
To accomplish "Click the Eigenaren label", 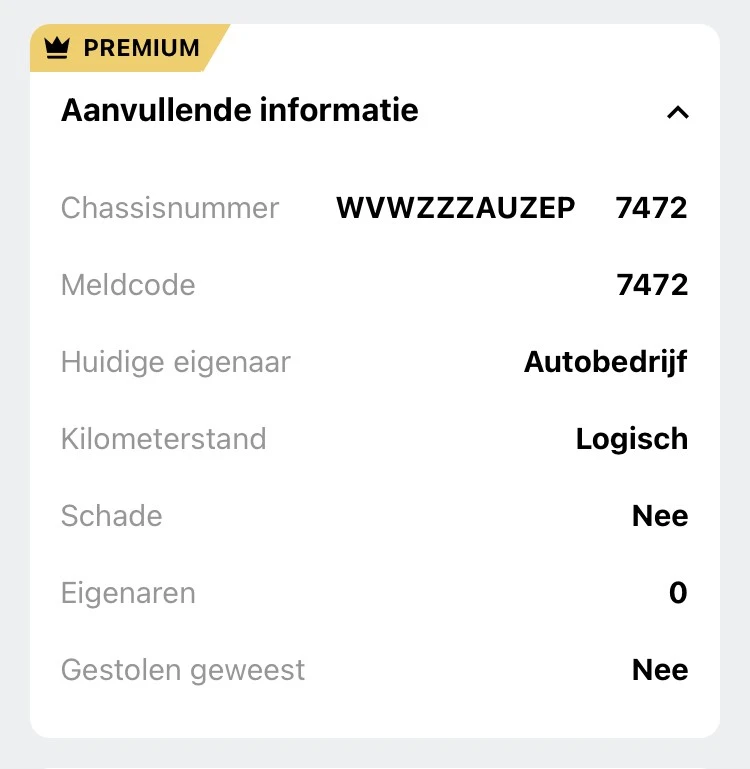I will click(x=128, y=593).
